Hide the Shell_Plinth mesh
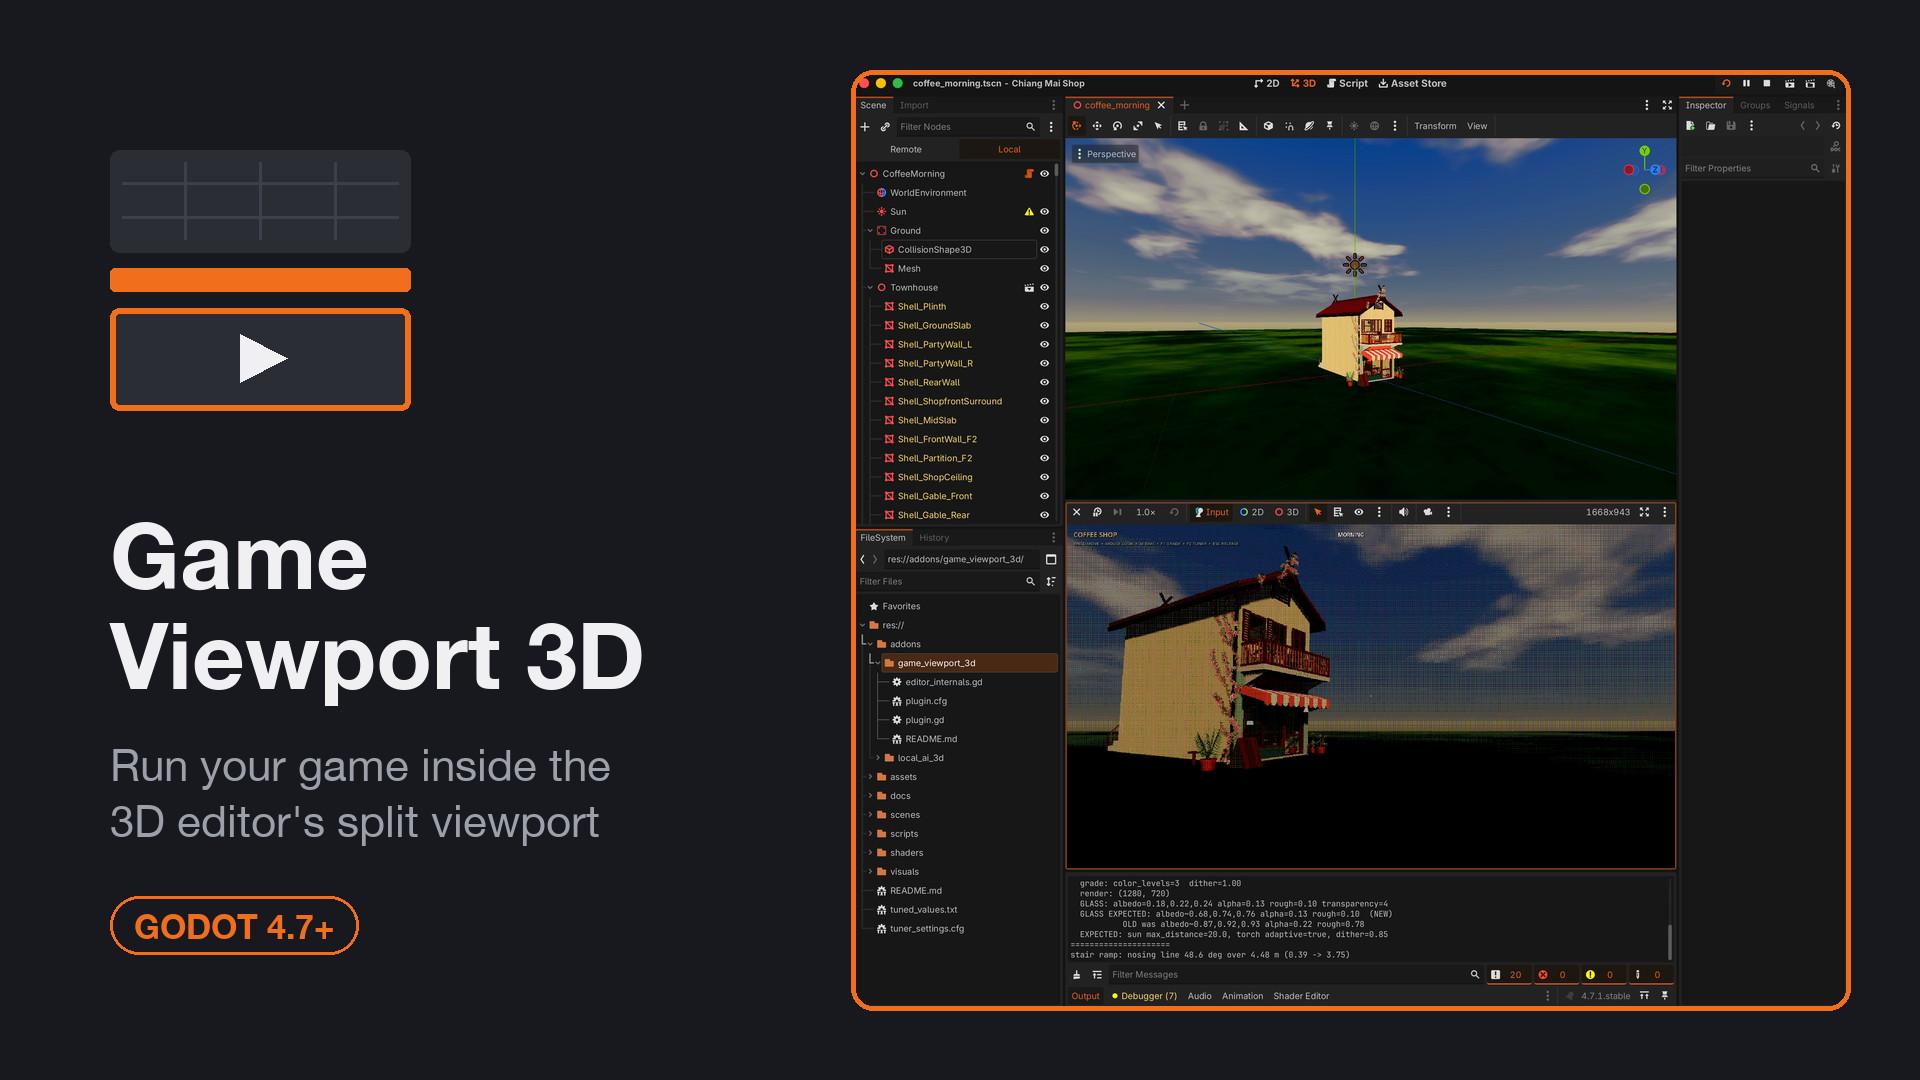This screenshot has width=1920, height=1080. coord(1044,307)
